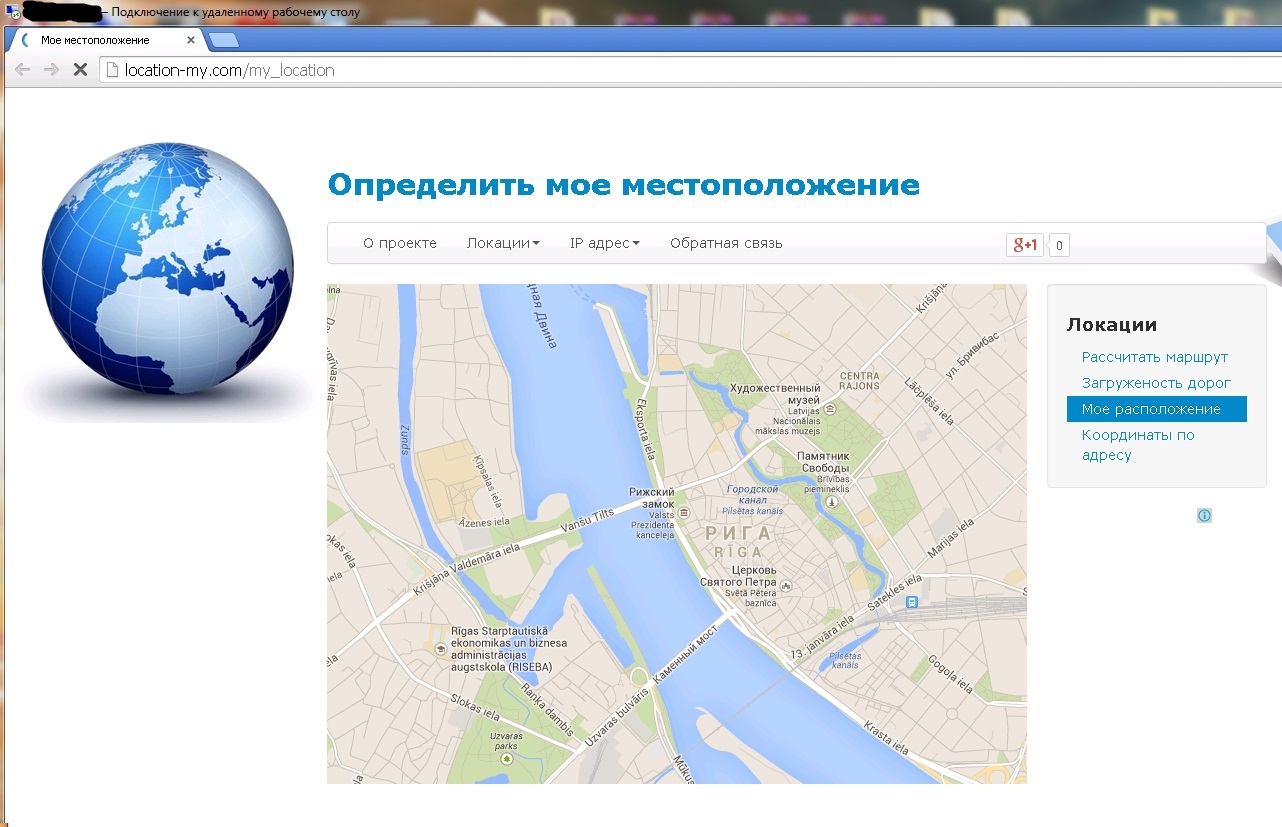
Task: Click 'Krišjāņa Valdemāra iela' street label
Action: coord(467,570)
